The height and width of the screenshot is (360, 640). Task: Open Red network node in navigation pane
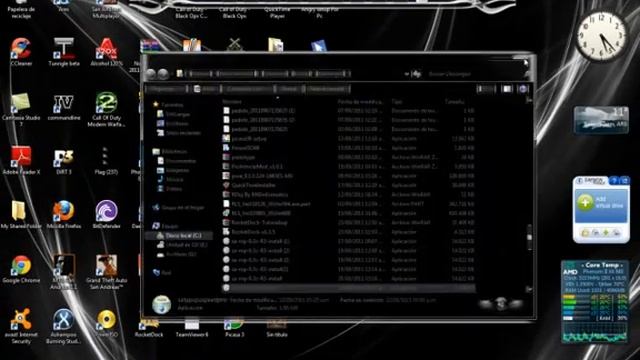(x=162, y=272)
